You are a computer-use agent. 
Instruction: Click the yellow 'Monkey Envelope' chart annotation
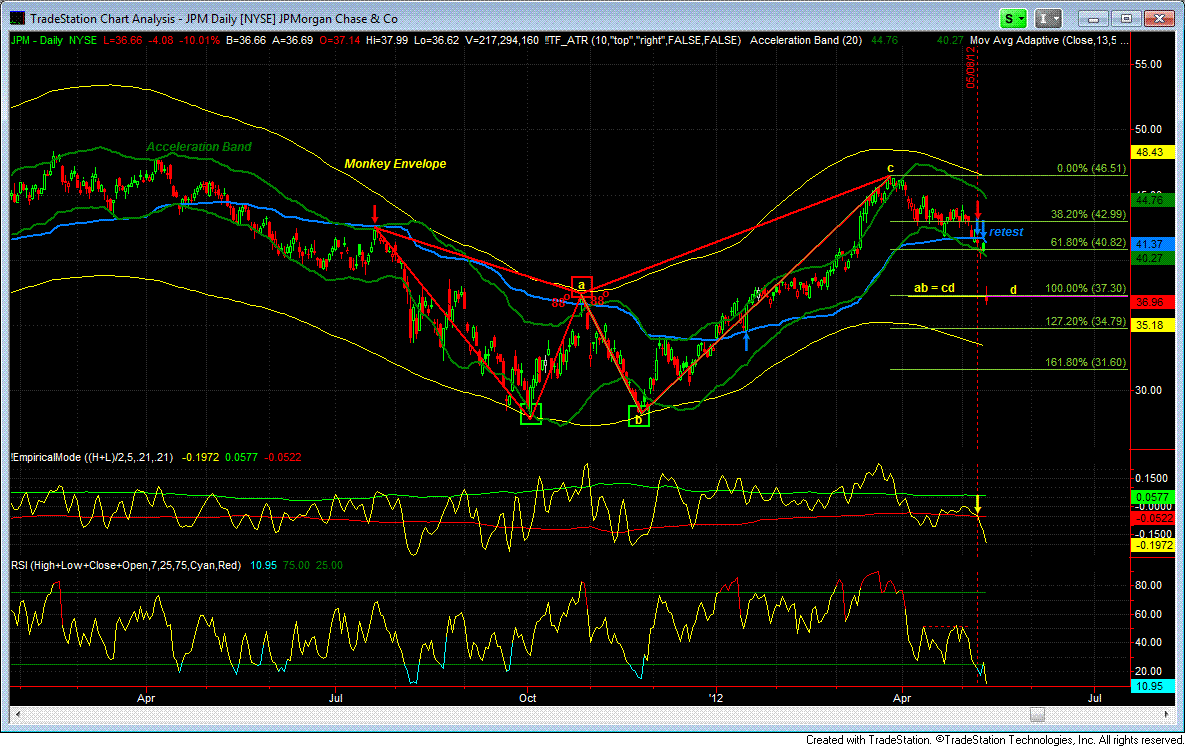tap(395, 164)
